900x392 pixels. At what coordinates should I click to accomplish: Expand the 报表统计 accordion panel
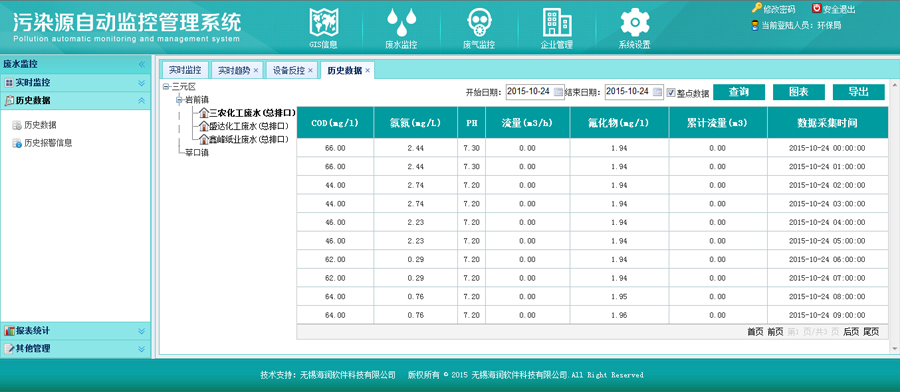point(142,331)
